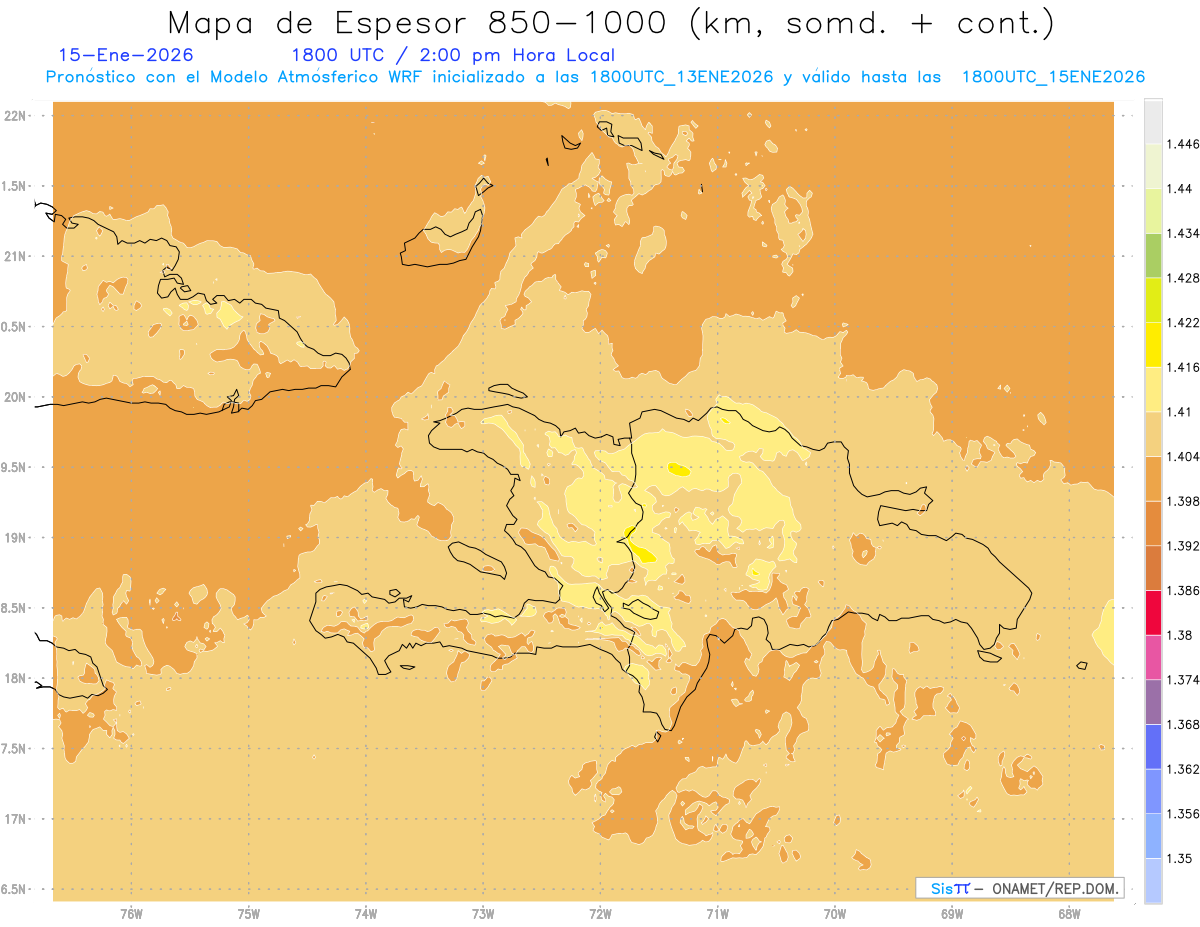
Task: Click the colorbar value 1.374
Action: coord(1185,680)
